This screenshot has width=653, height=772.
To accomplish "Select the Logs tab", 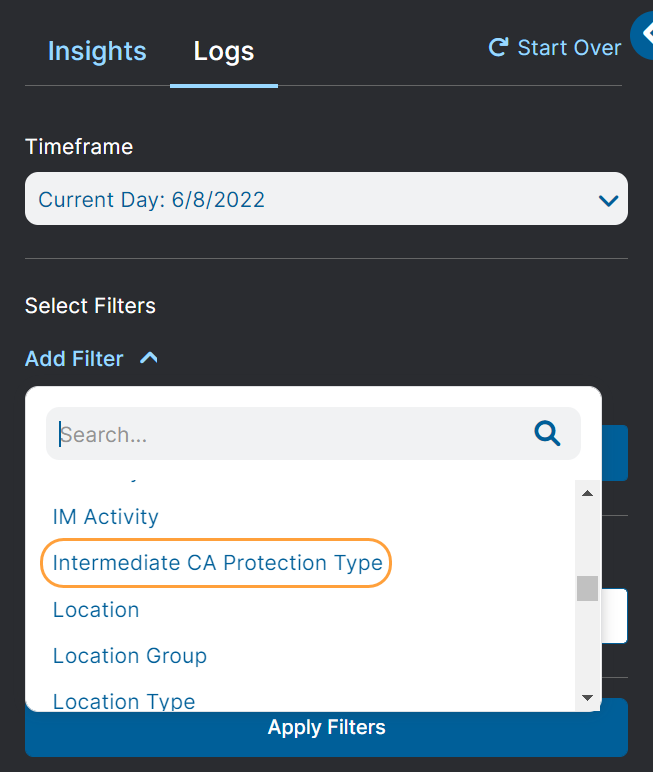I will pyautogui.click(x=224, y=51).
